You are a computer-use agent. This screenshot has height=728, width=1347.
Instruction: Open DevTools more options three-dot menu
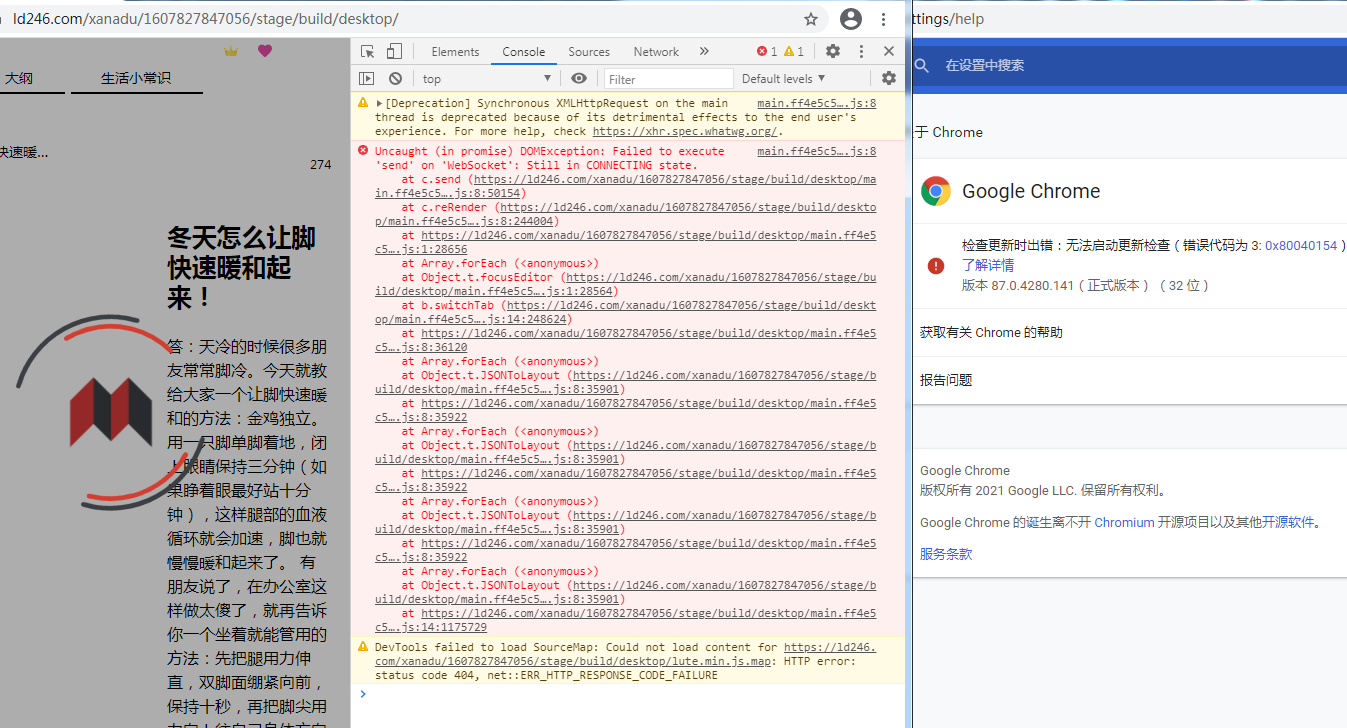click(x=861, y=51)
